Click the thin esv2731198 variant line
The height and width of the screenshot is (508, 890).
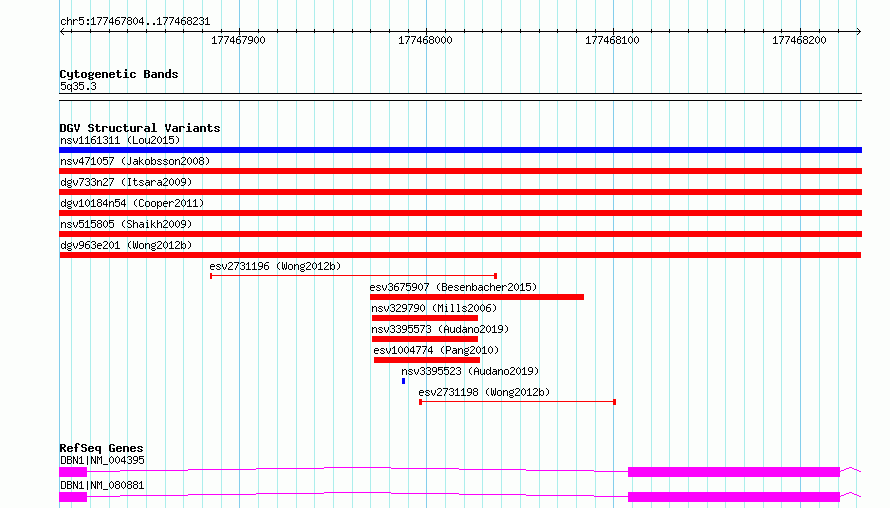518,402
